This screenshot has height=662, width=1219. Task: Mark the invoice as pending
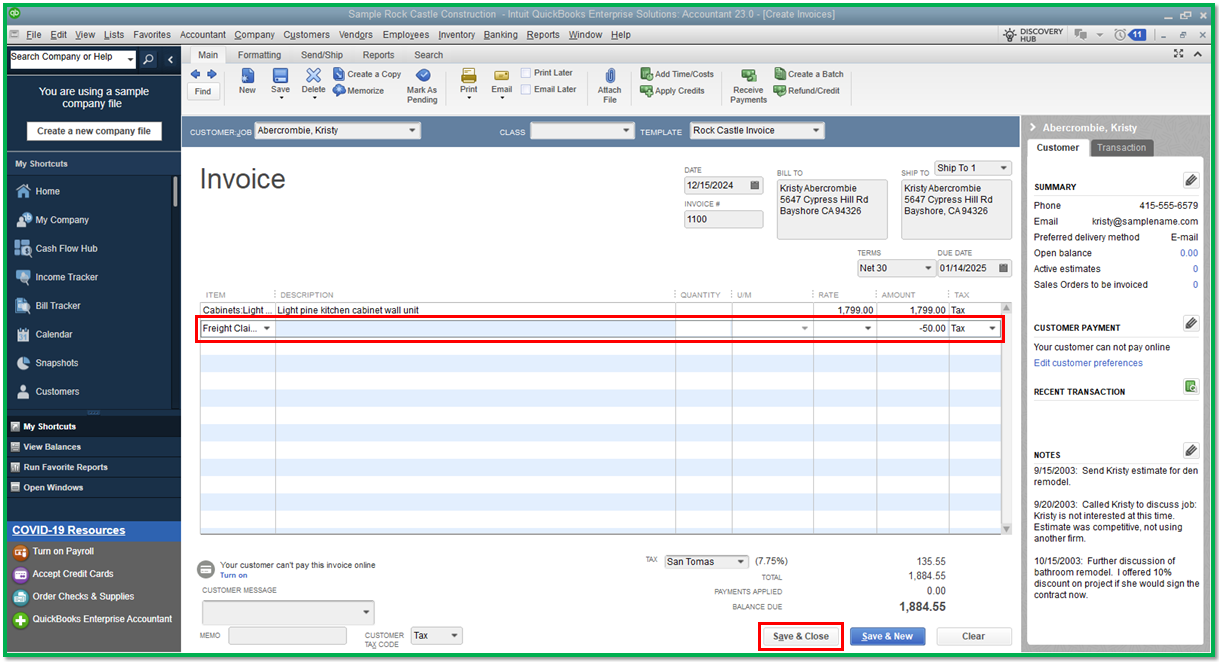pyautogui.click(x=422, y=86)
